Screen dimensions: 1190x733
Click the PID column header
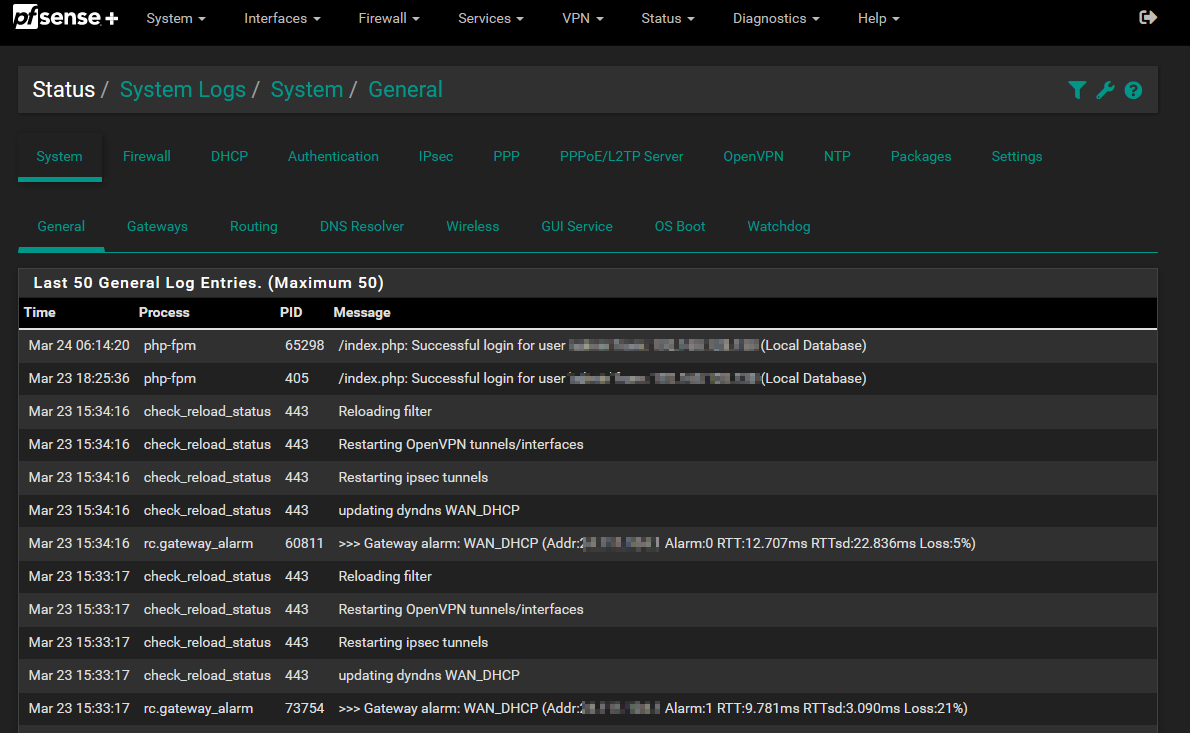291,313
